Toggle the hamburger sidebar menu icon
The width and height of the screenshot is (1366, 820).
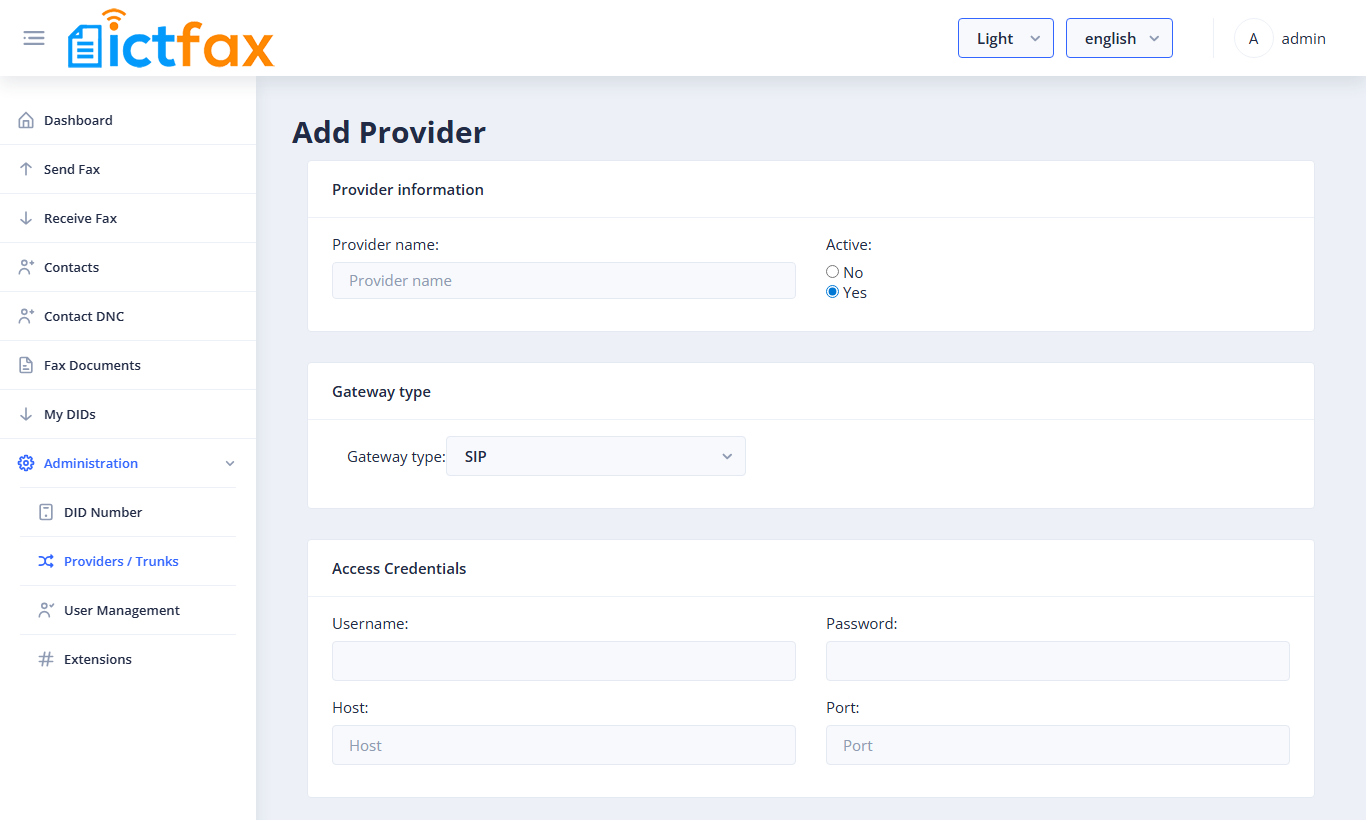(x=34, y=38)
